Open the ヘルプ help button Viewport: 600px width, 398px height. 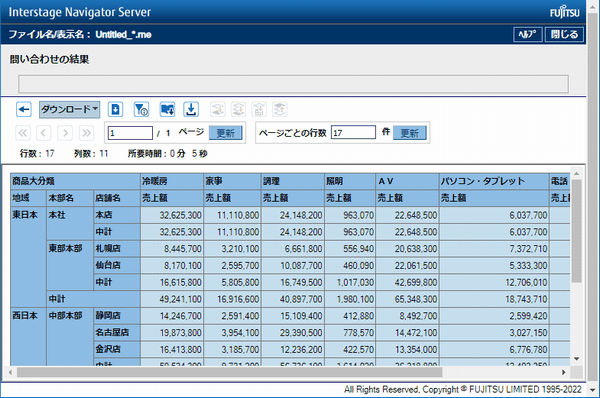527,34
